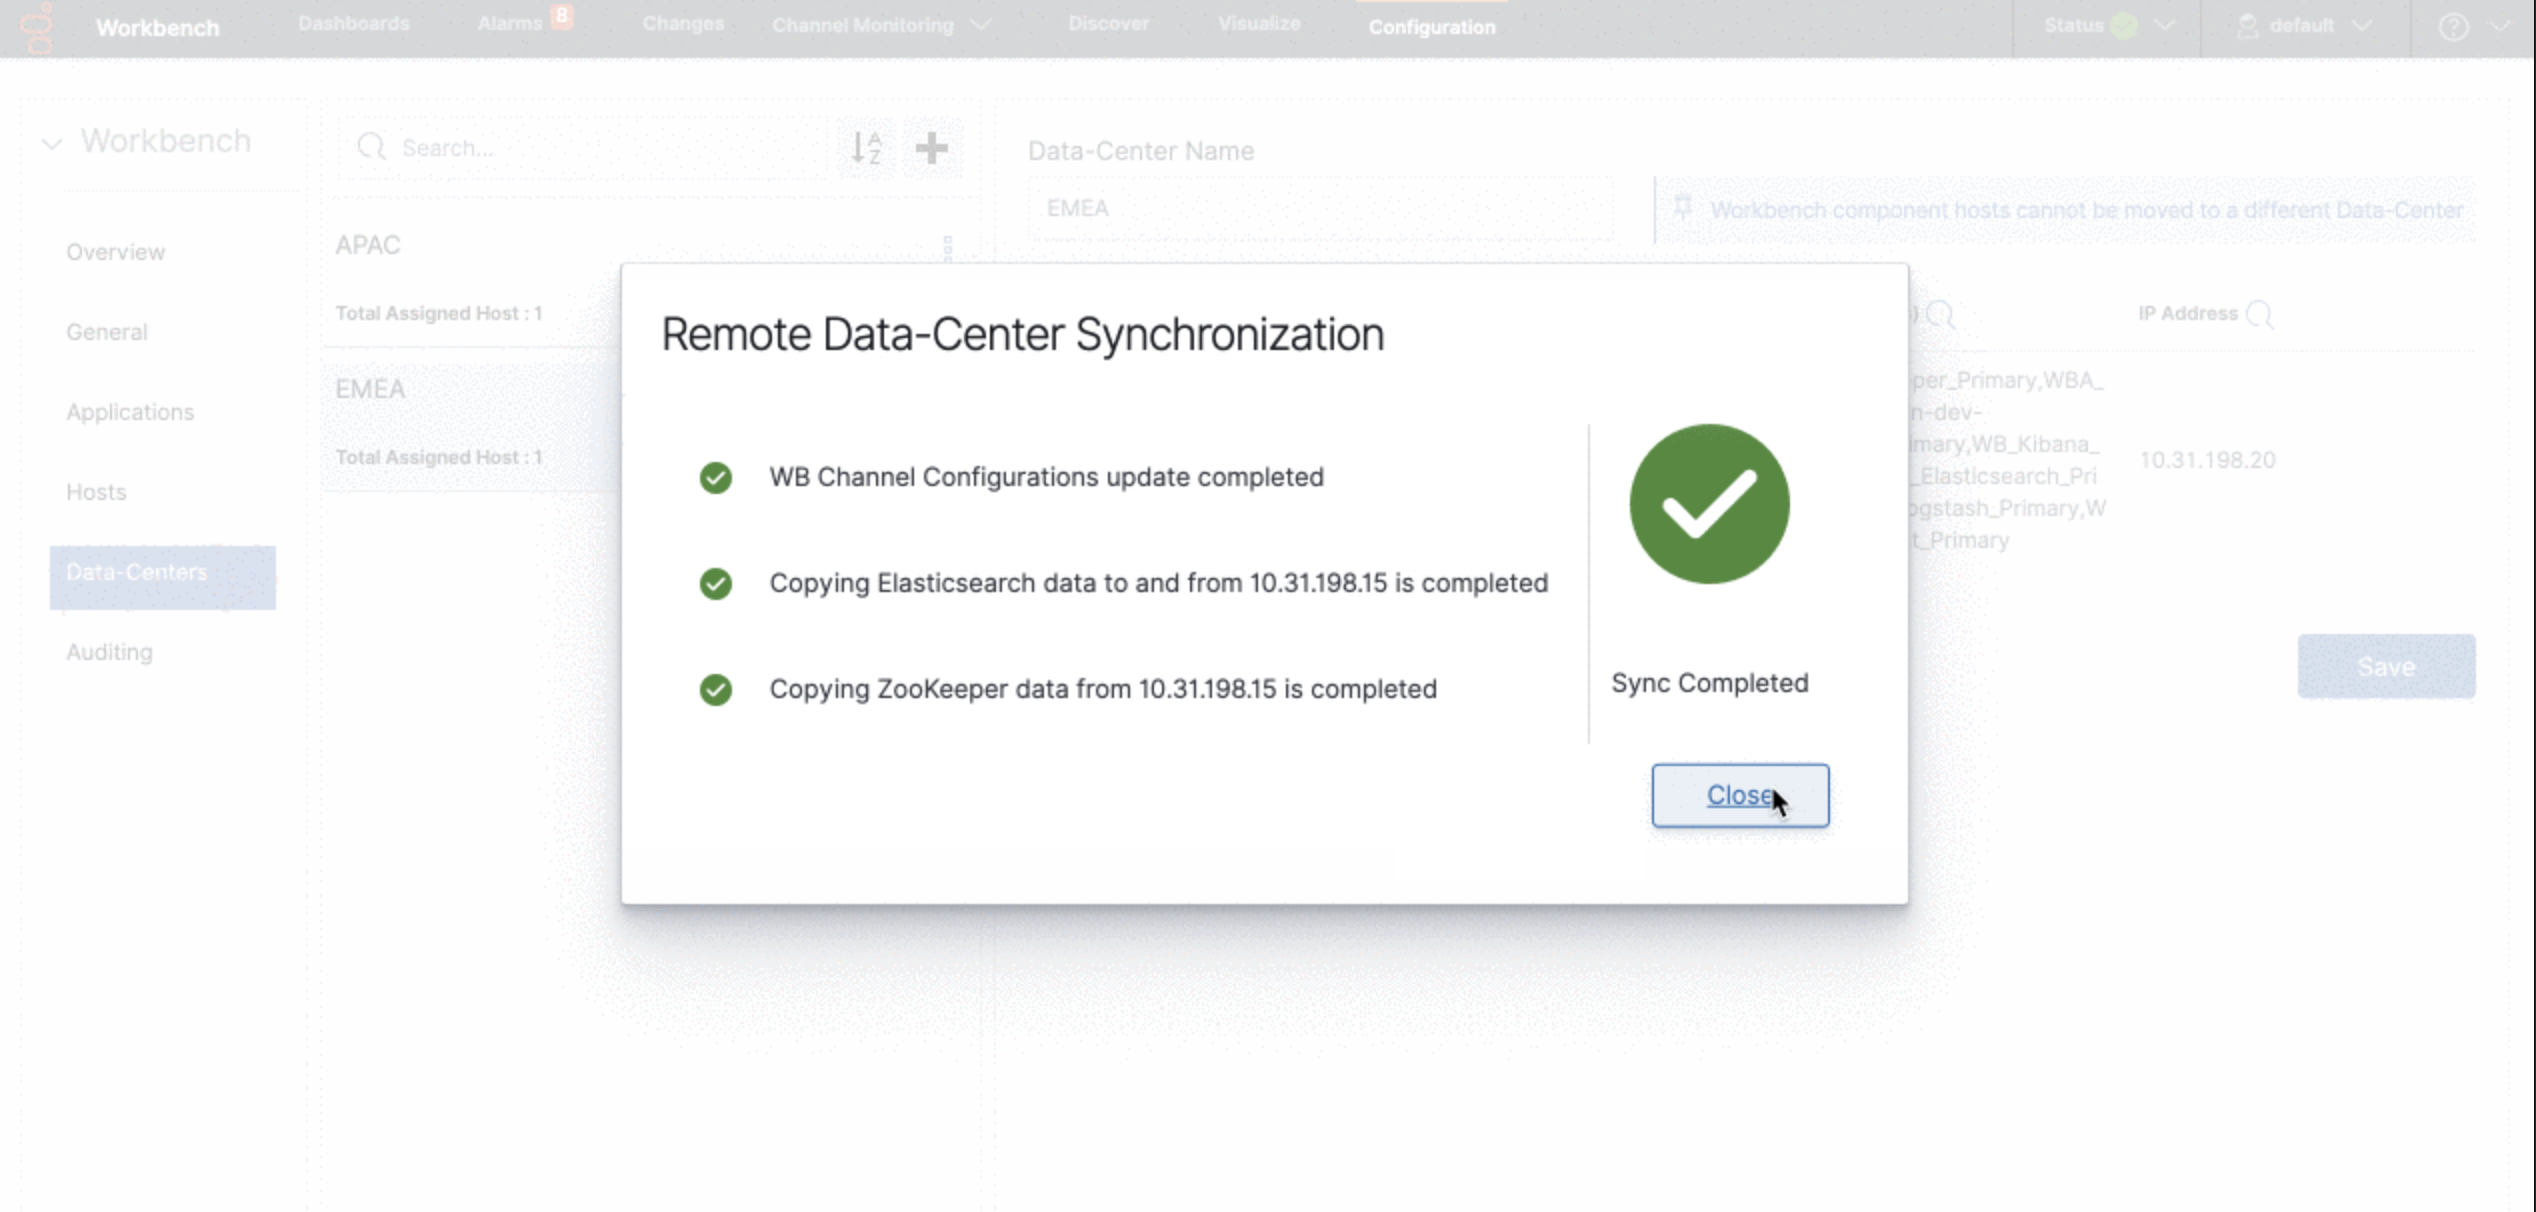Viewport: 2536px width, 1212px height.
Task: Click the default user icon
Action: pyautogui.click(x=2247, y=26)
